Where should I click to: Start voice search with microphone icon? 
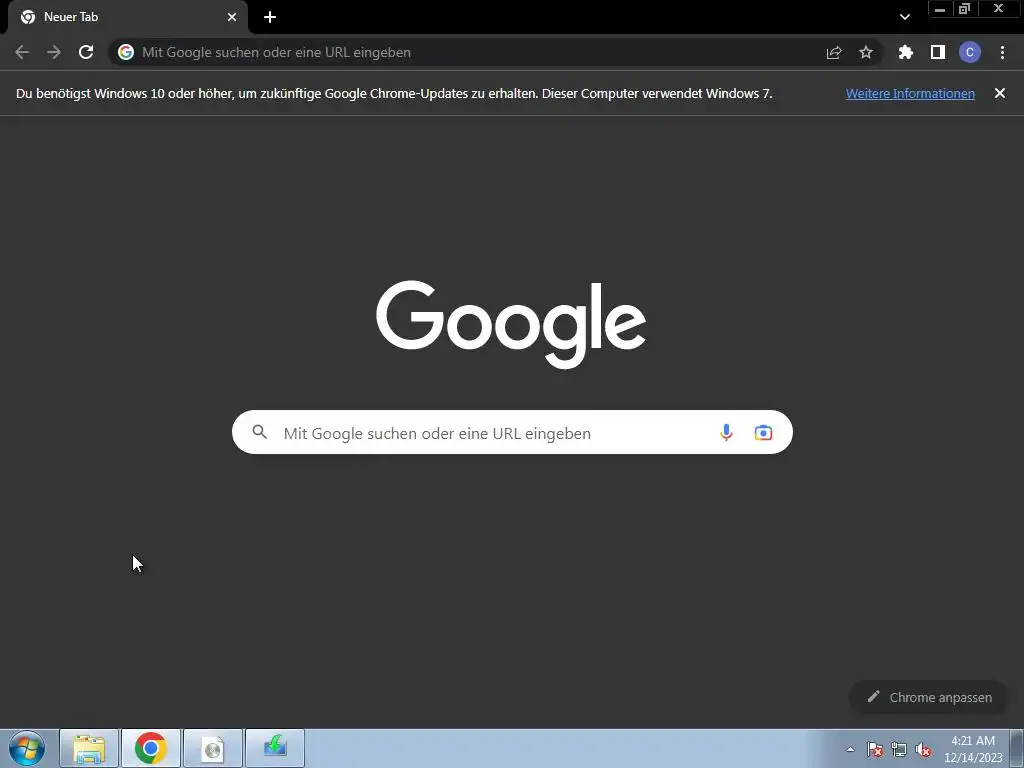click(x=726, y=432)
